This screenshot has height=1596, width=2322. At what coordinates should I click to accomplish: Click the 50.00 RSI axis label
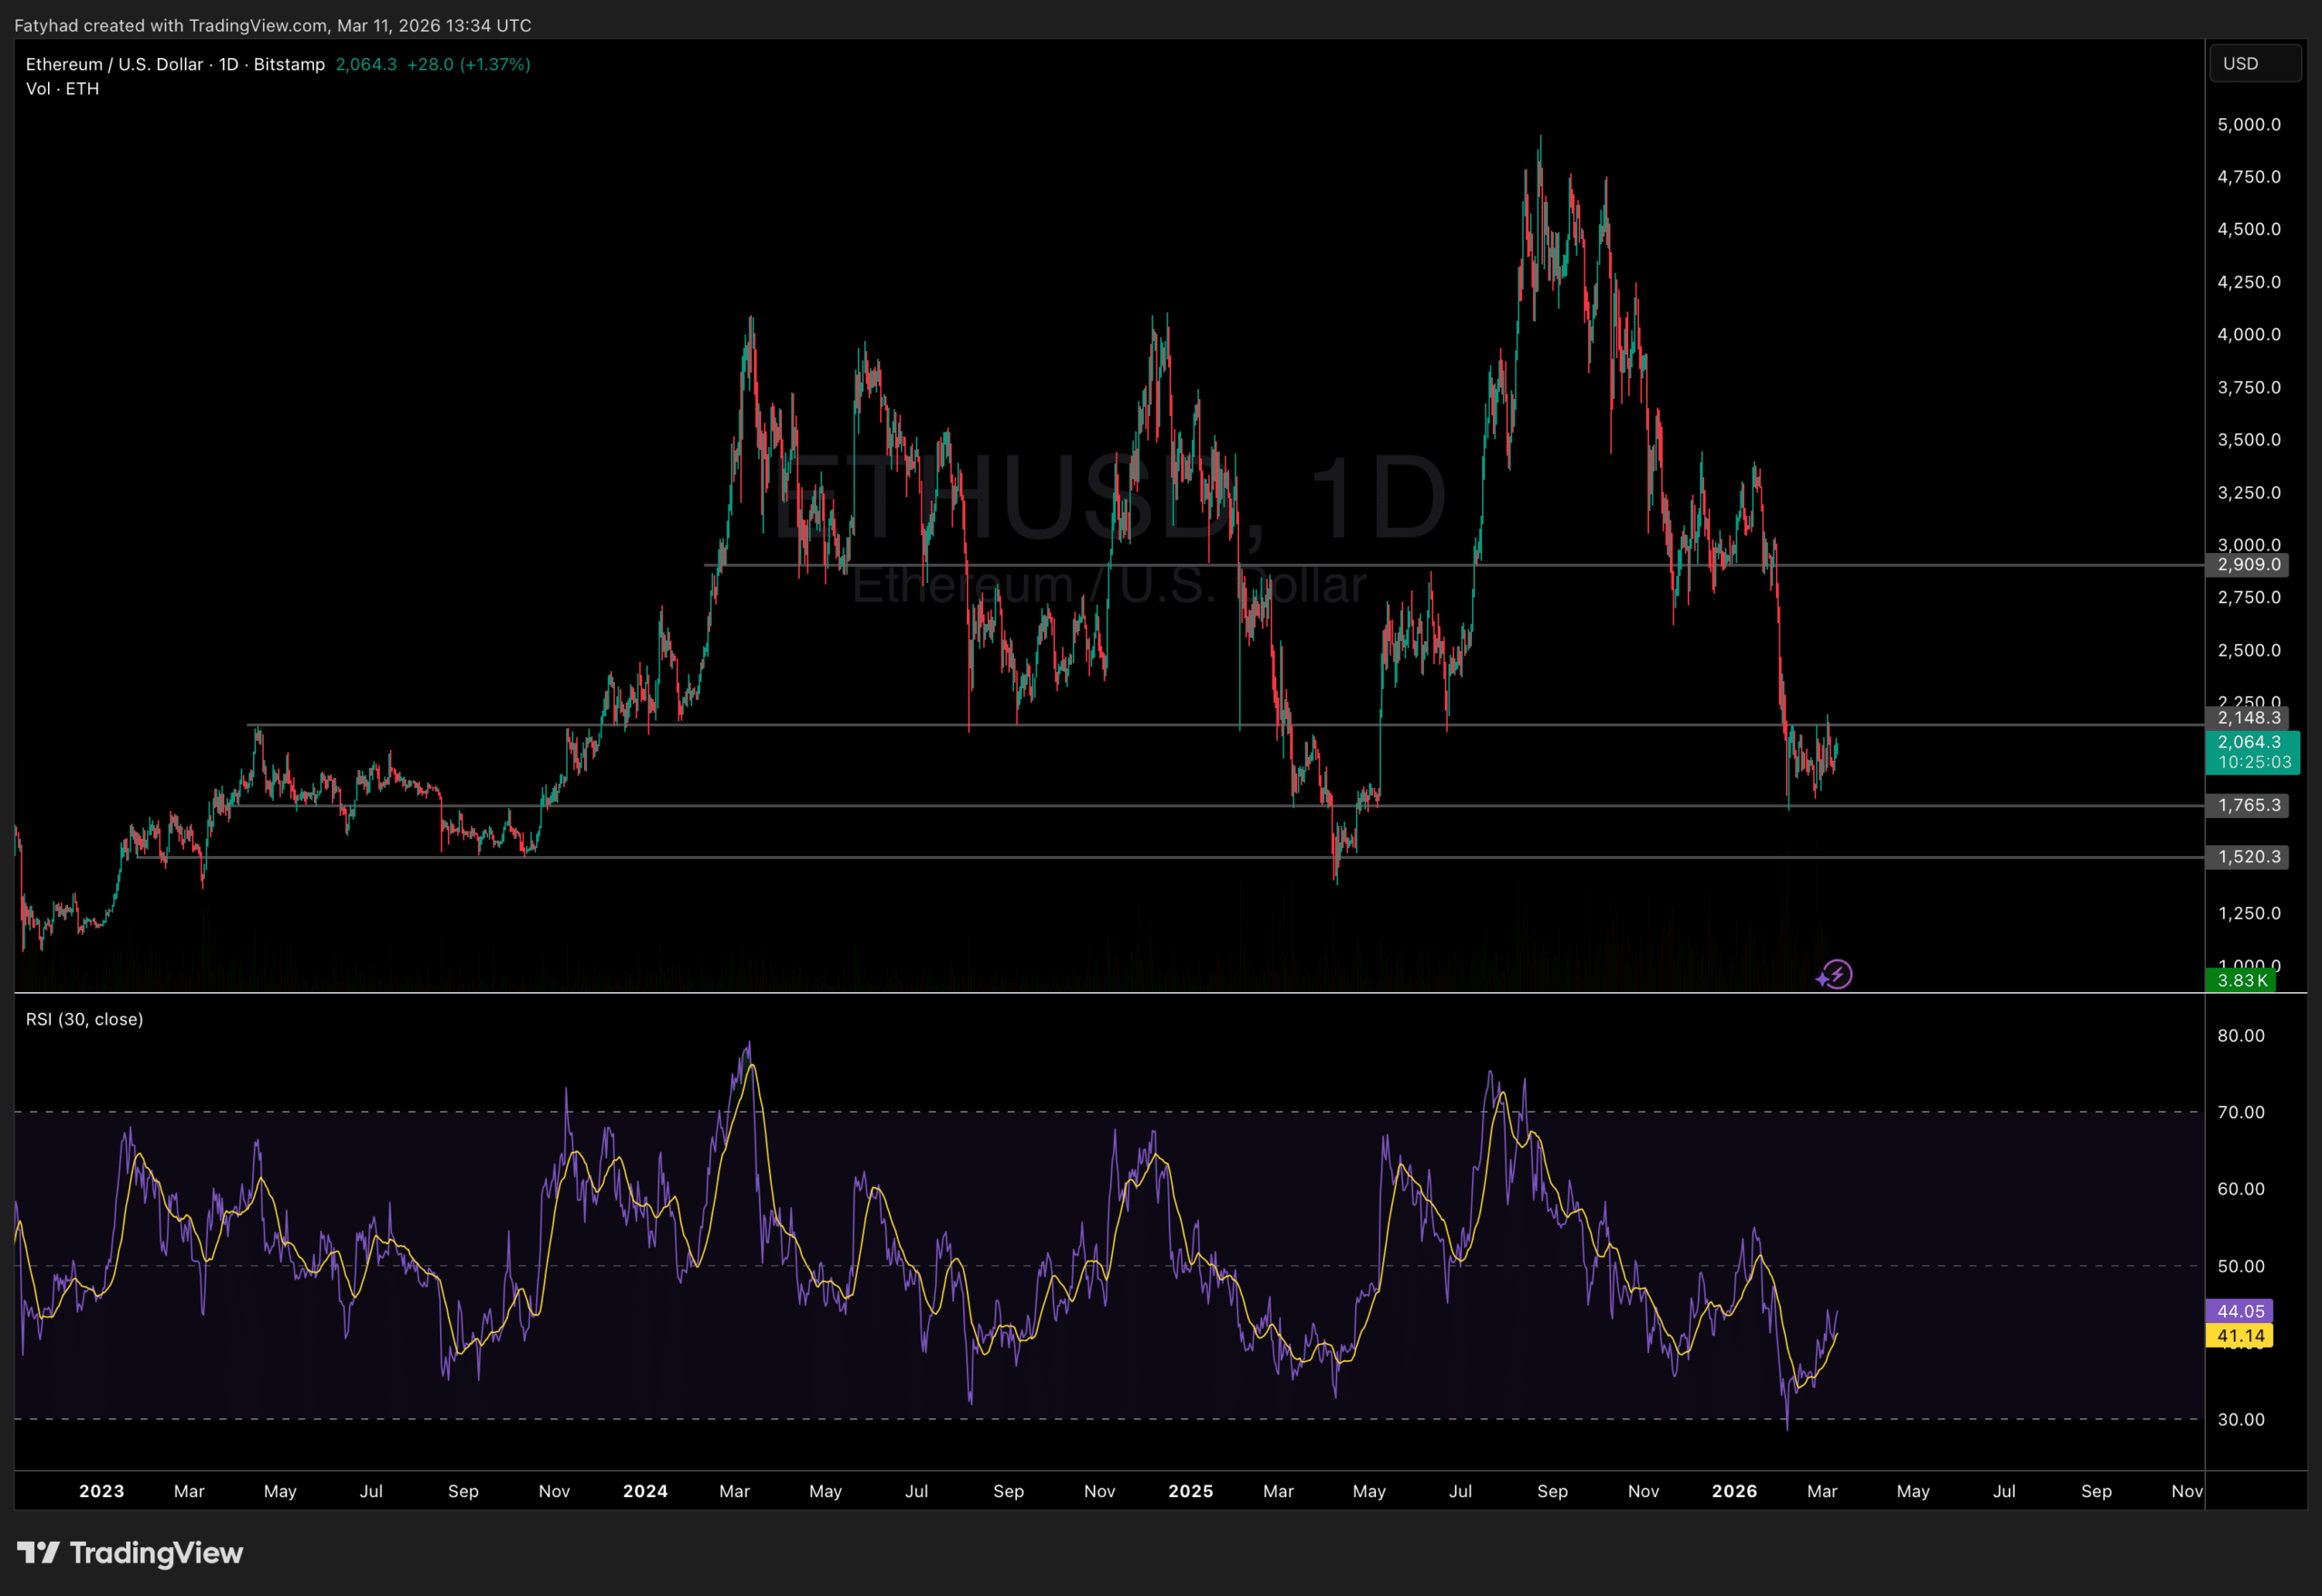(2241, 1267)
